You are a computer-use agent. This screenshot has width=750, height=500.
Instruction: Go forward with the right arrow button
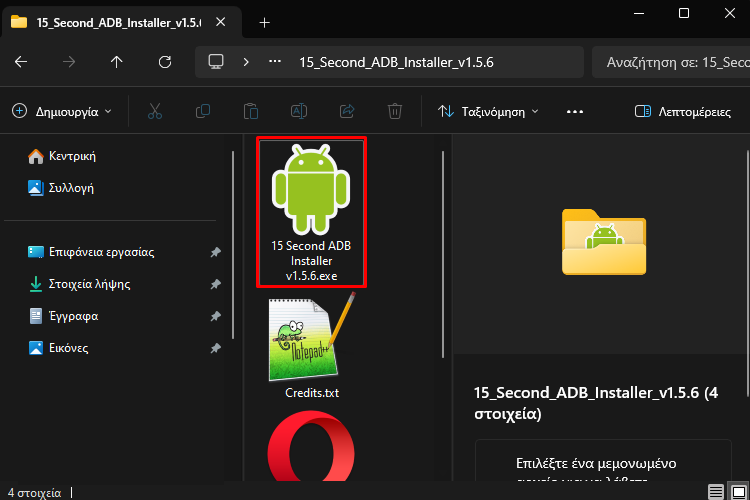(x=69, y=62)
